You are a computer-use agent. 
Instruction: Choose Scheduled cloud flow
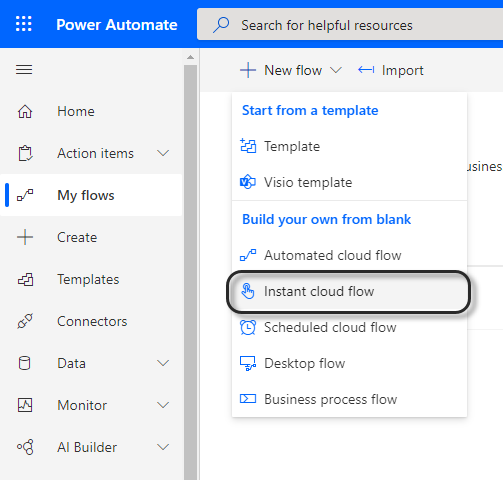pyautogui.click(x=349, y=327)
